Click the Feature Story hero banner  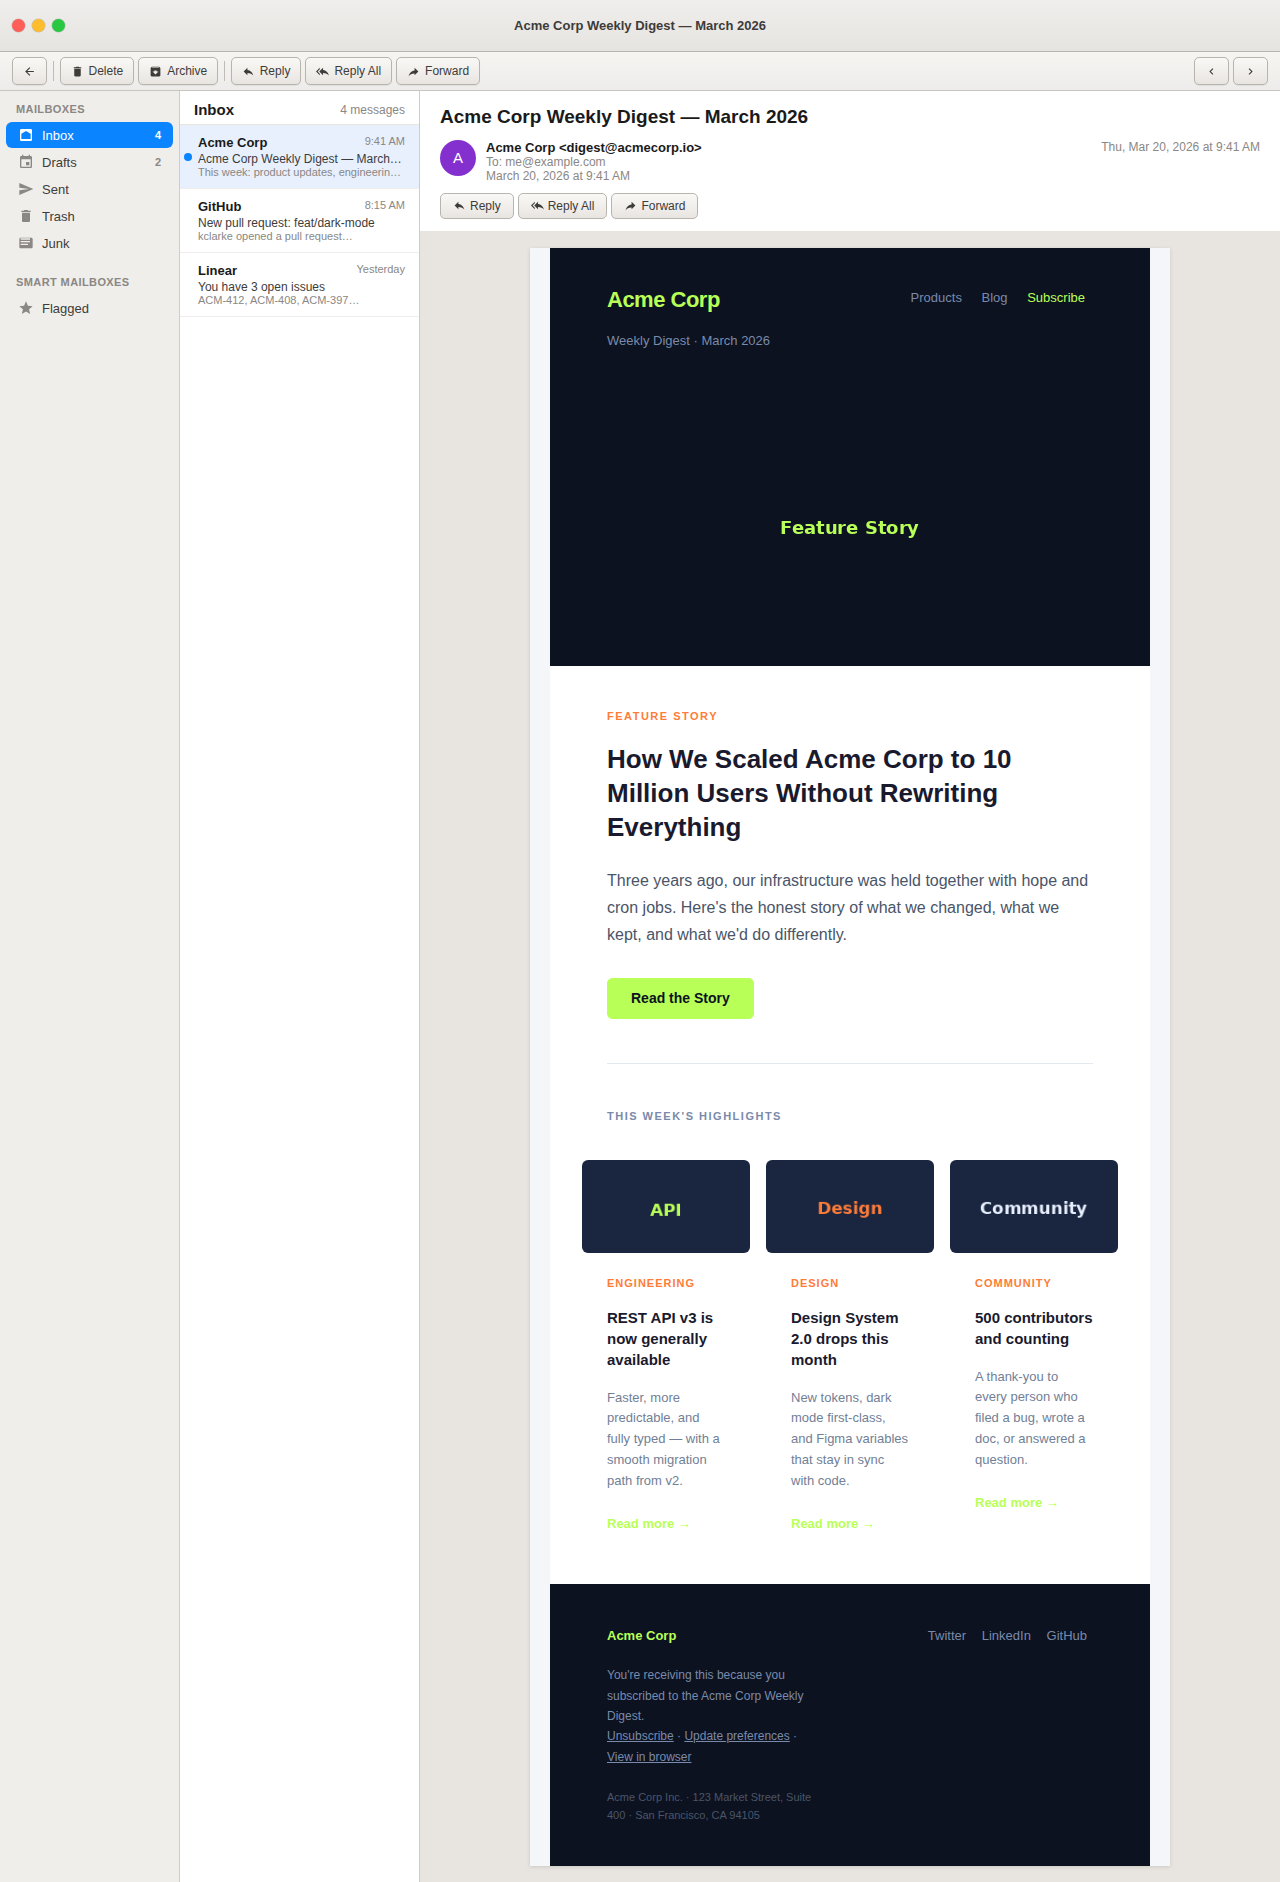(849, 528)
